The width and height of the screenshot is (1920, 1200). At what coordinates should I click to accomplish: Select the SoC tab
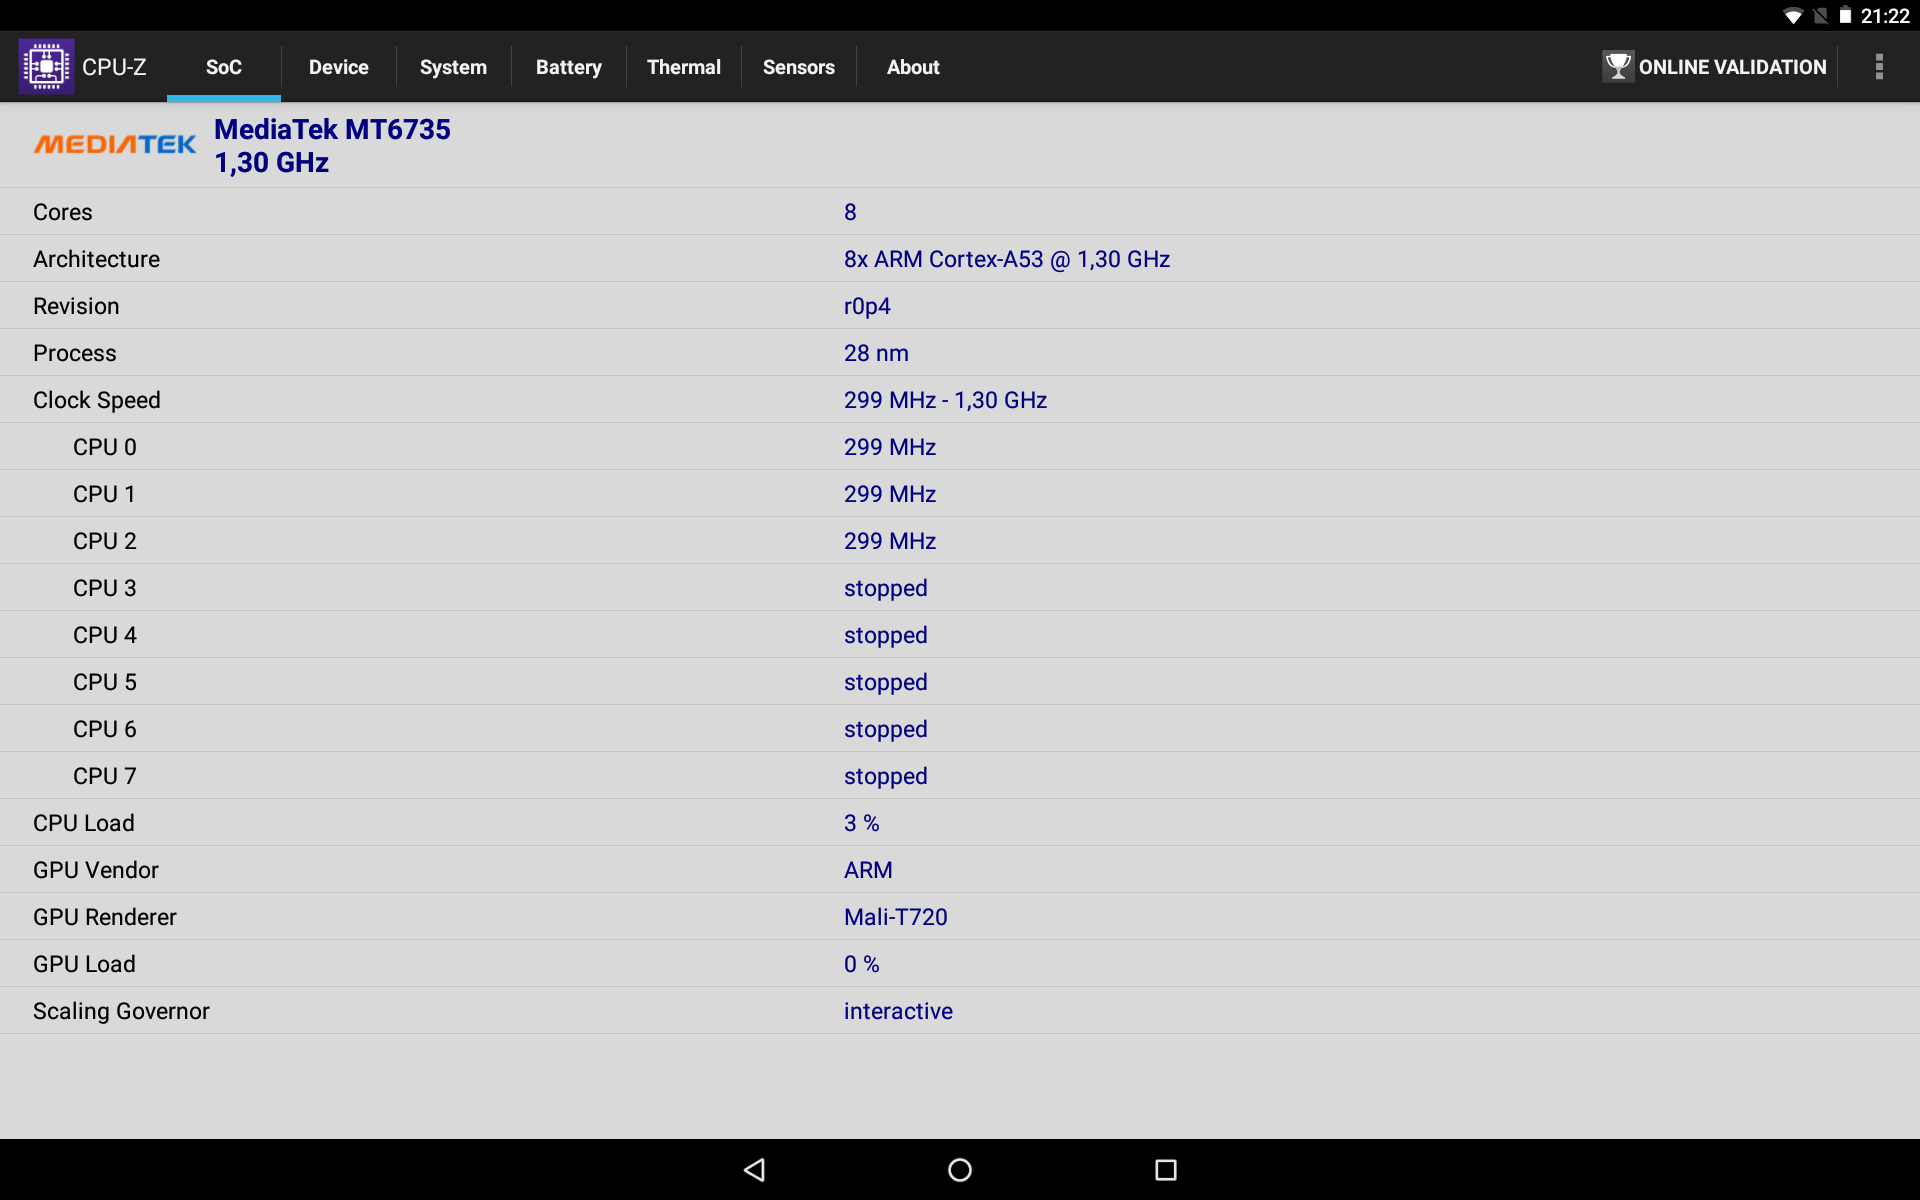pyautogui.click(x=224, y=67)
